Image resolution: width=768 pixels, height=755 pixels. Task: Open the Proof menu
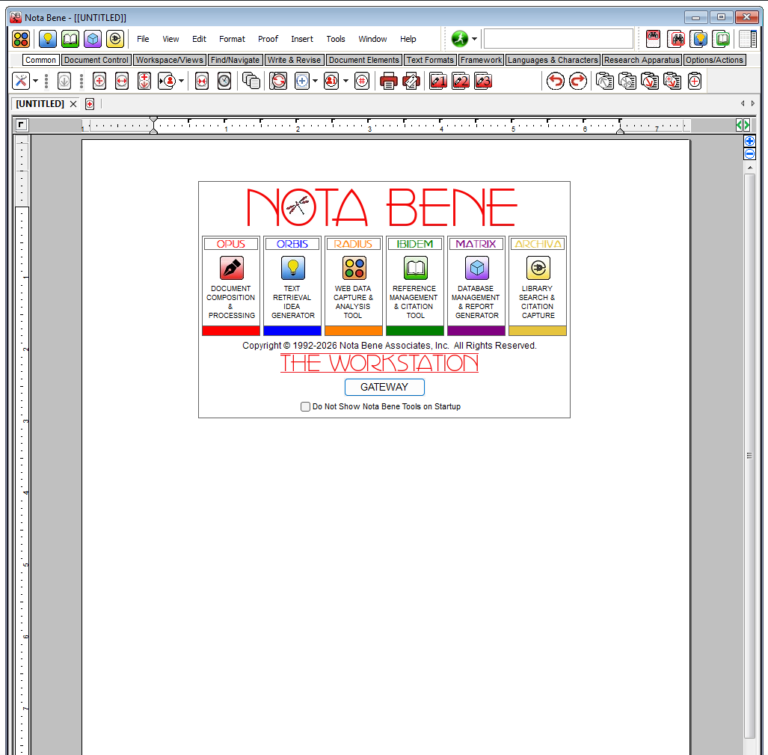tap(268, 39)
